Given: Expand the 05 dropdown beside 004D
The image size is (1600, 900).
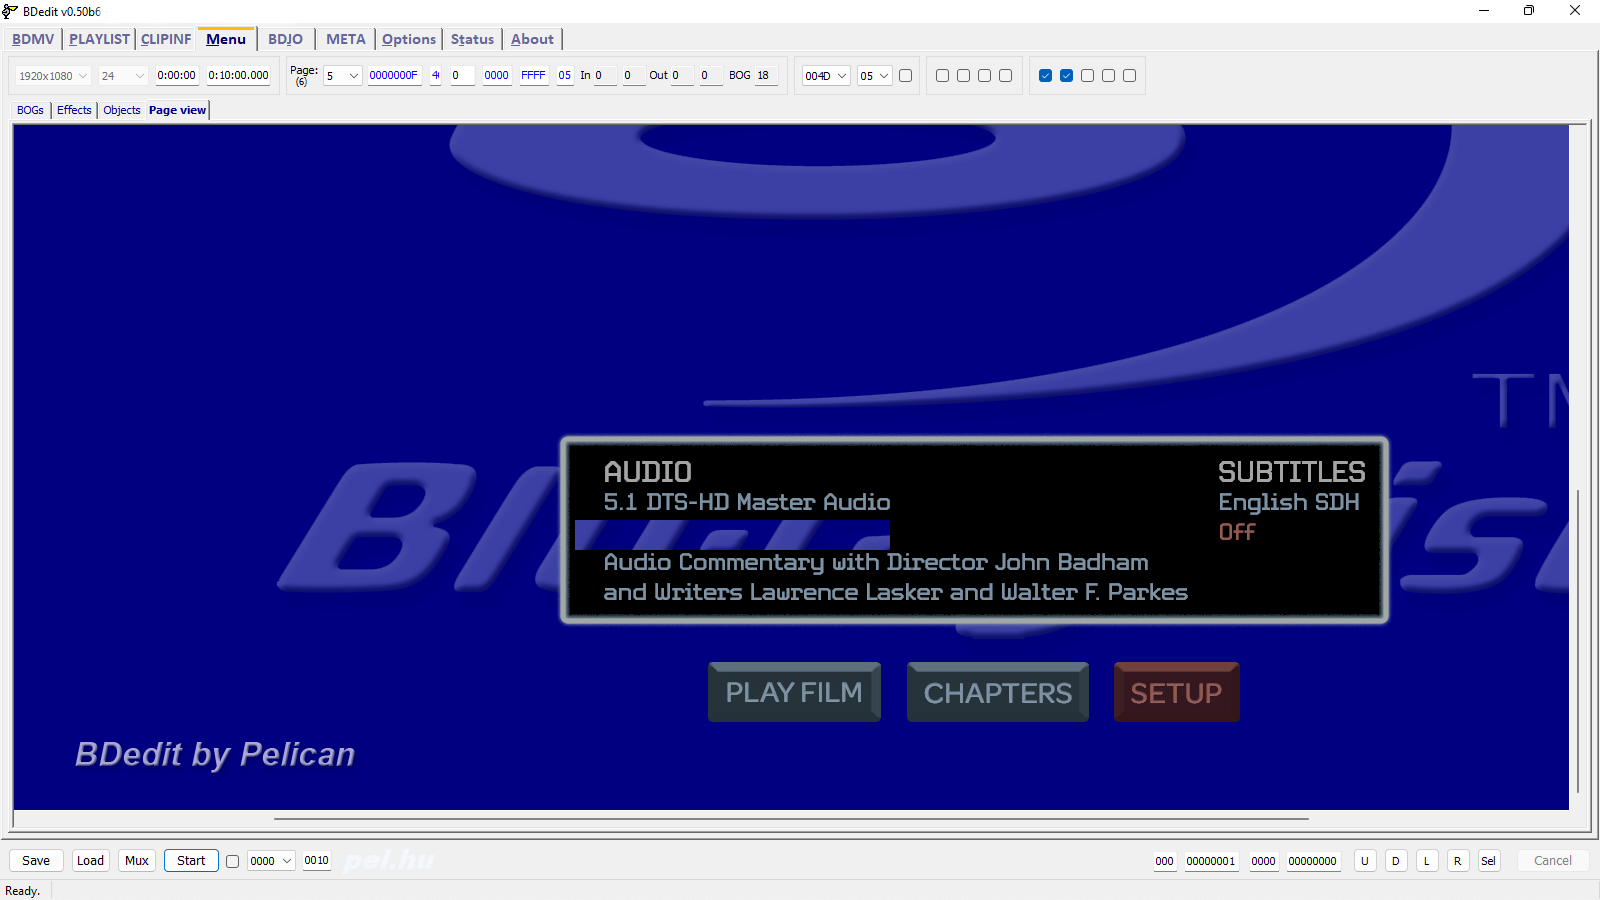Looking at the screenshot, I should coord(874,76).
